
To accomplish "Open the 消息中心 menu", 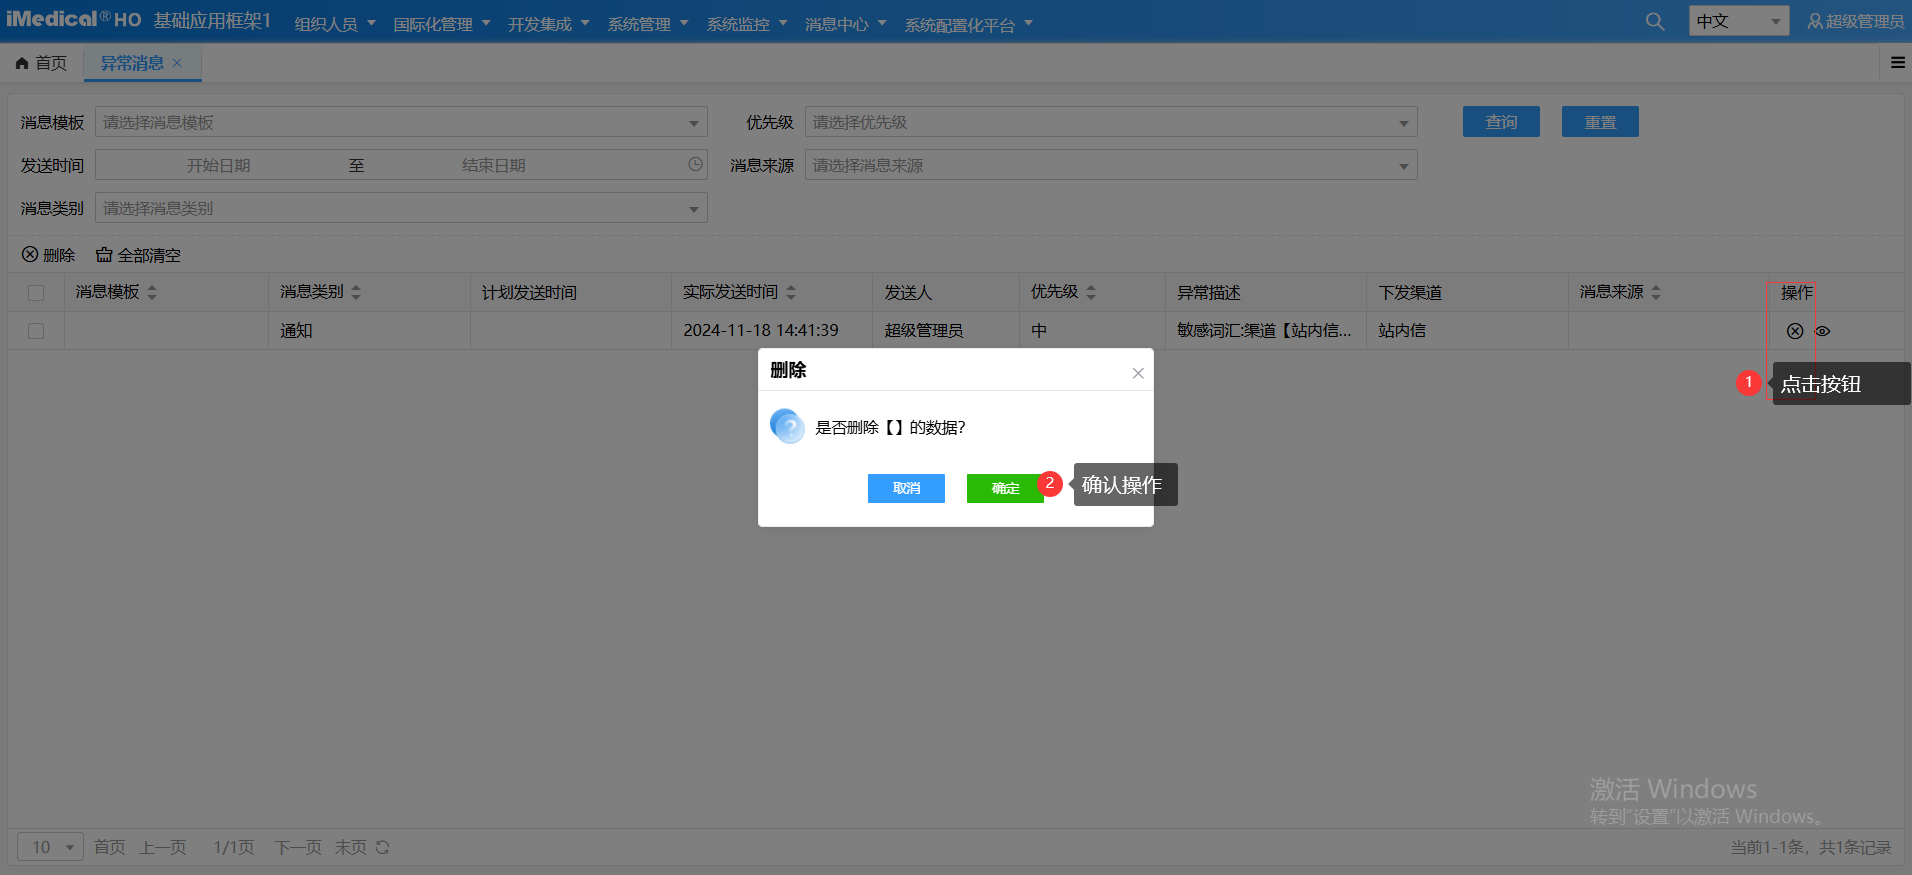I will point(845,24).
